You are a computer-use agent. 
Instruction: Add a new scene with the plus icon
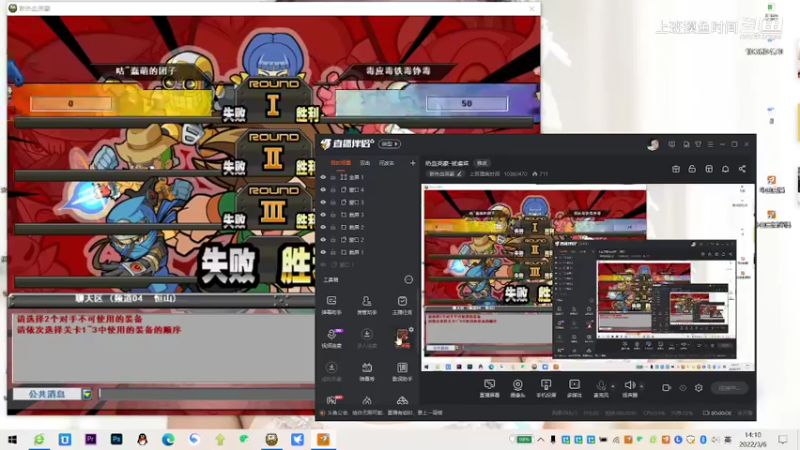point(412,163)
